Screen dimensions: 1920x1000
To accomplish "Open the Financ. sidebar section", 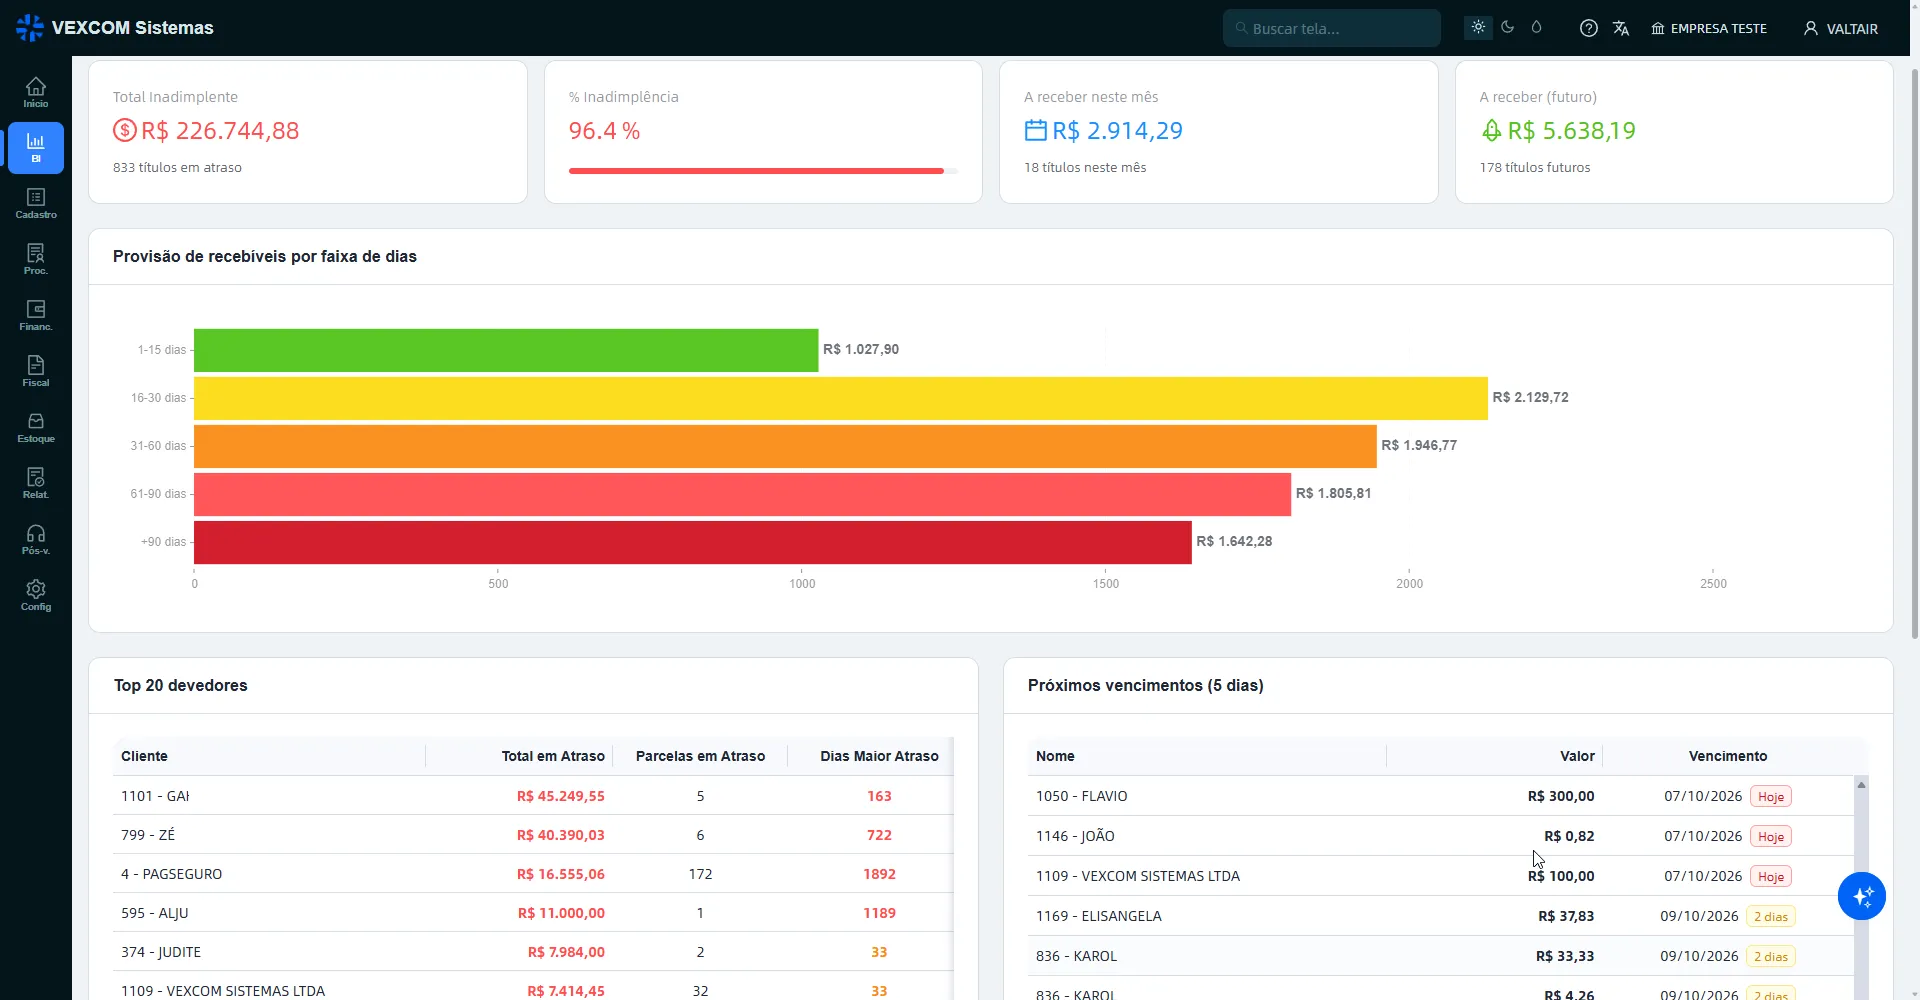I will click(x=36, y=316).
